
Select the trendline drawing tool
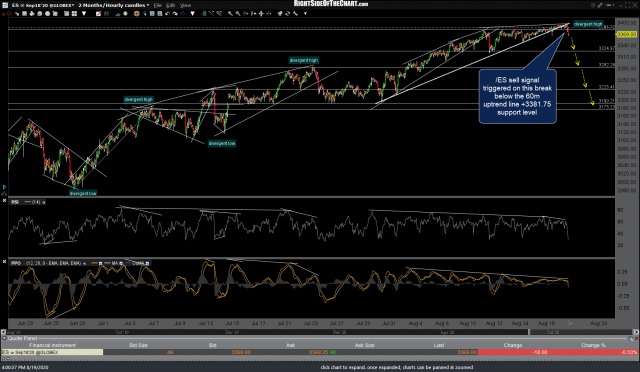pos(211,14)
